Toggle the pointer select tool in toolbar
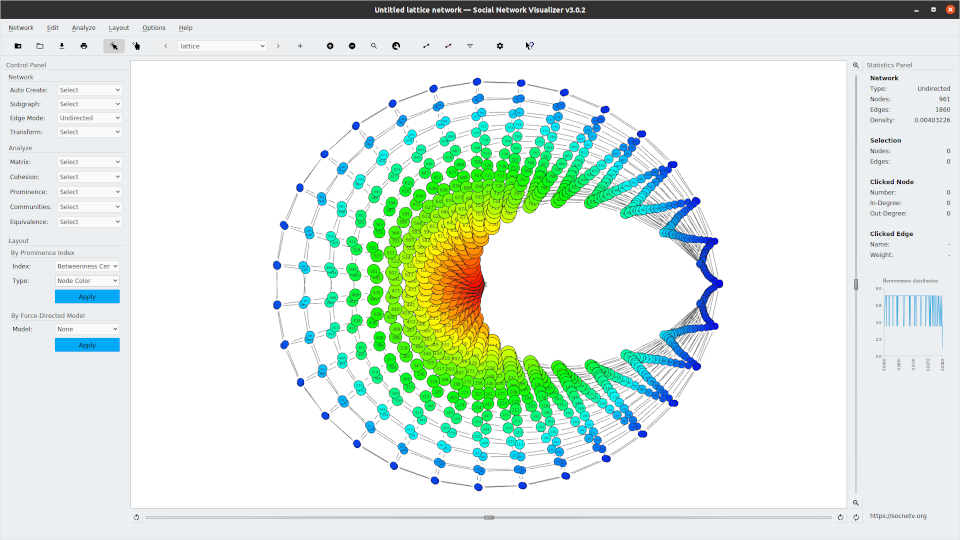The height and width of the screenshot is (540, 960). [x=114, y=46]
